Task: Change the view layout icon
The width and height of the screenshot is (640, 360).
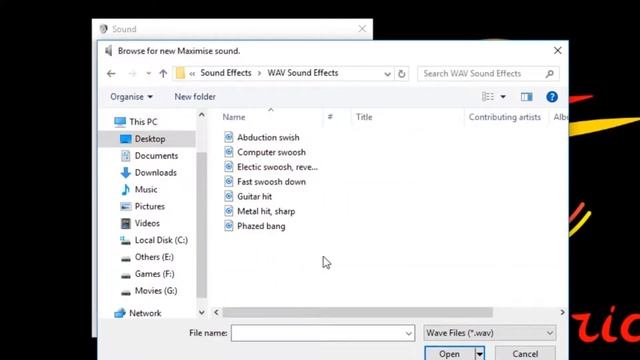Action: 488,97
